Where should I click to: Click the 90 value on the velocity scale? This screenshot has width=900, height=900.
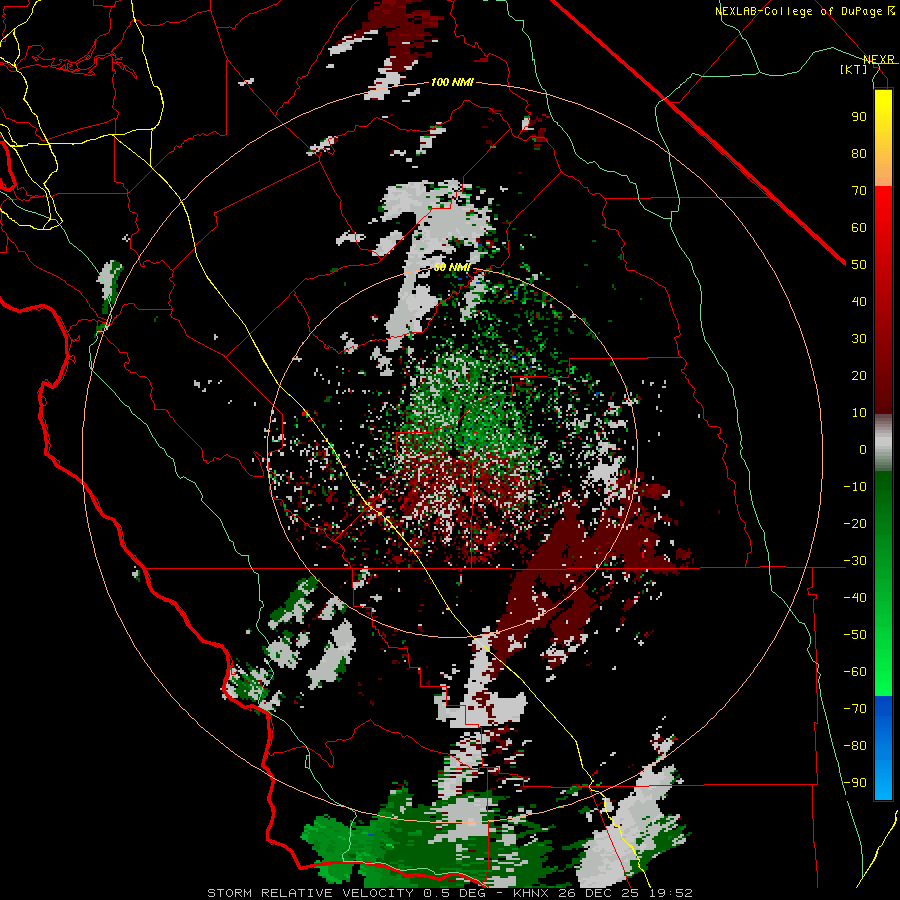click(859, 117)
